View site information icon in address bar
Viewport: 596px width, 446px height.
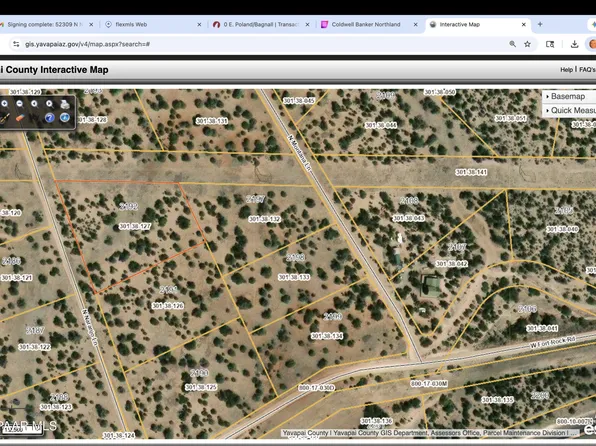pyautogui.click(x=16, y=44)
